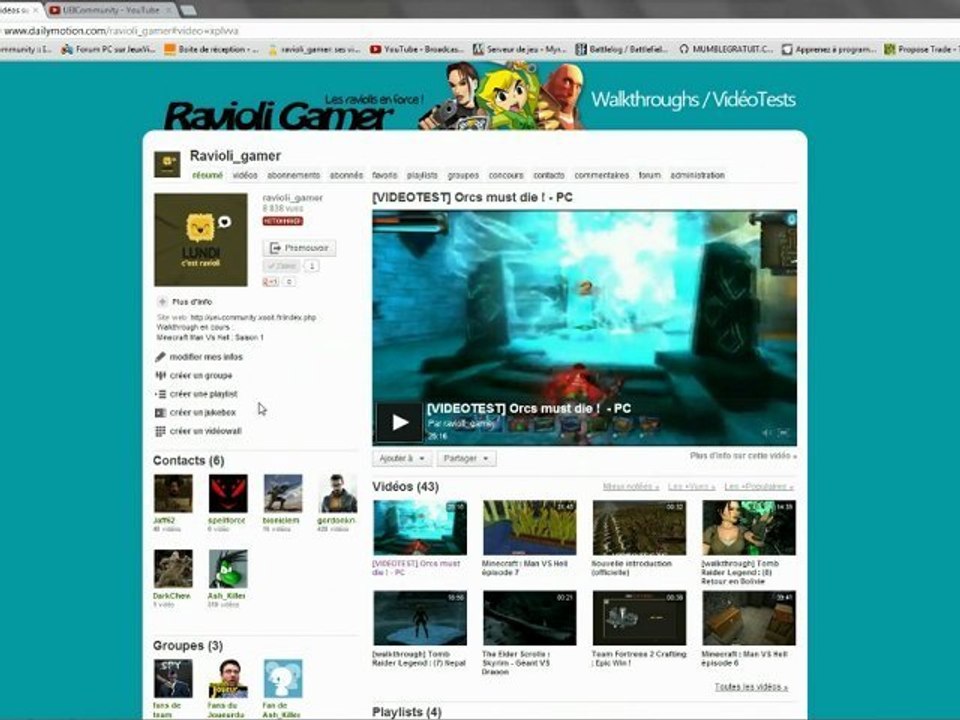Click the browser address bar

tap(480, 31)
